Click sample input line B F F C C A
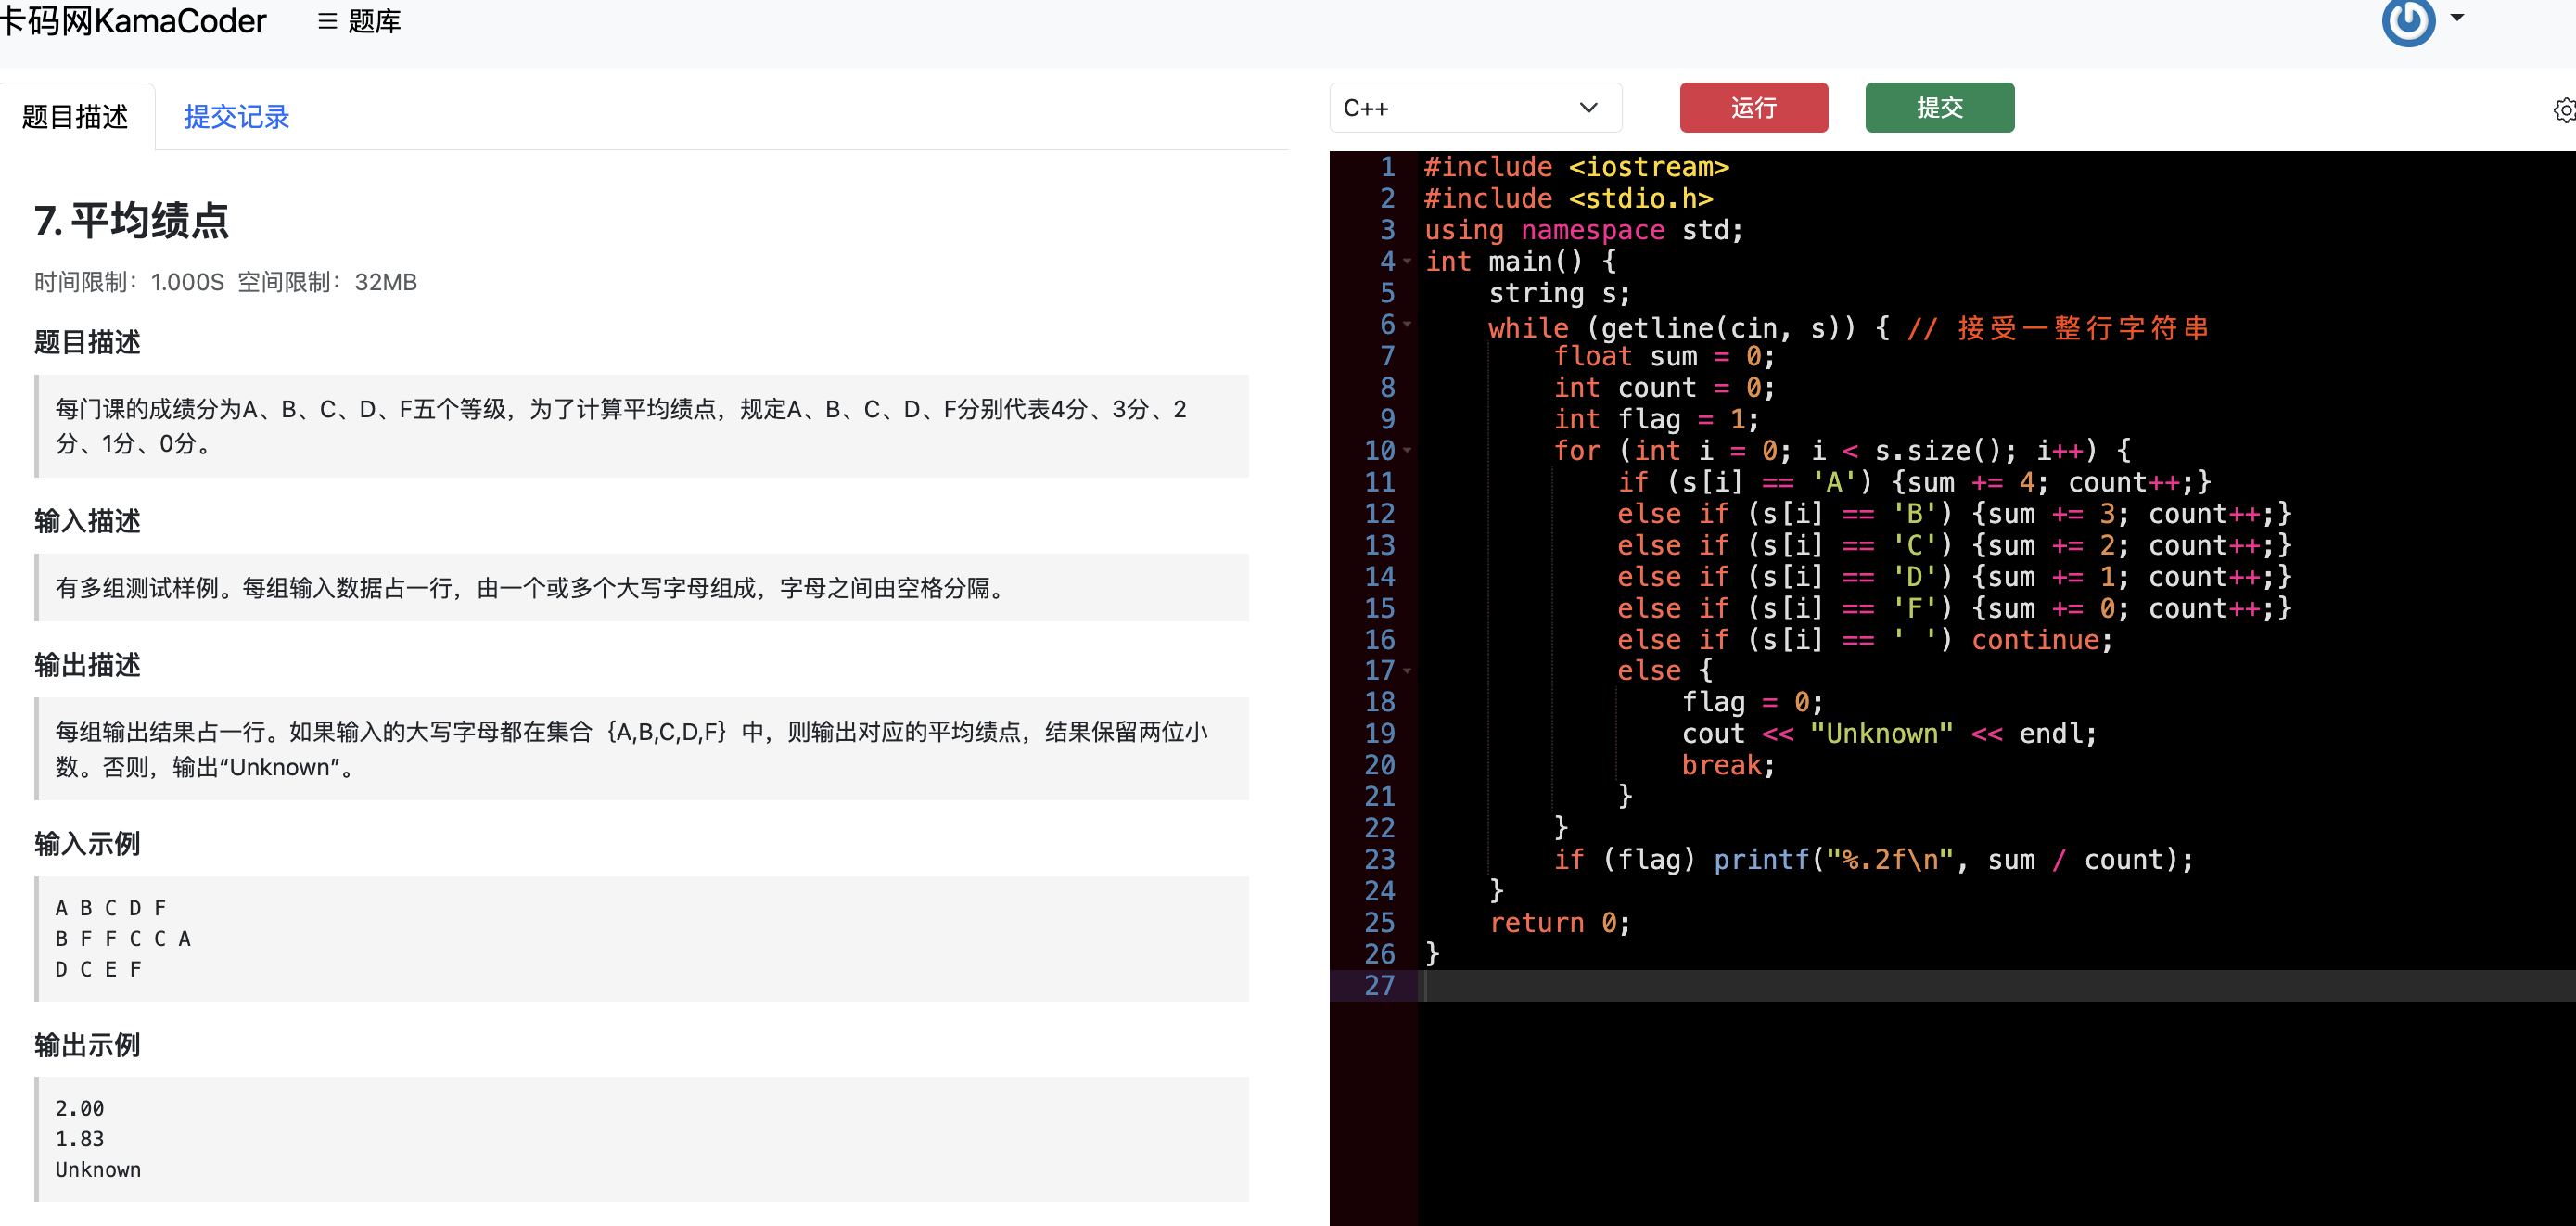 pyautogui.click(x=123, y=939)
